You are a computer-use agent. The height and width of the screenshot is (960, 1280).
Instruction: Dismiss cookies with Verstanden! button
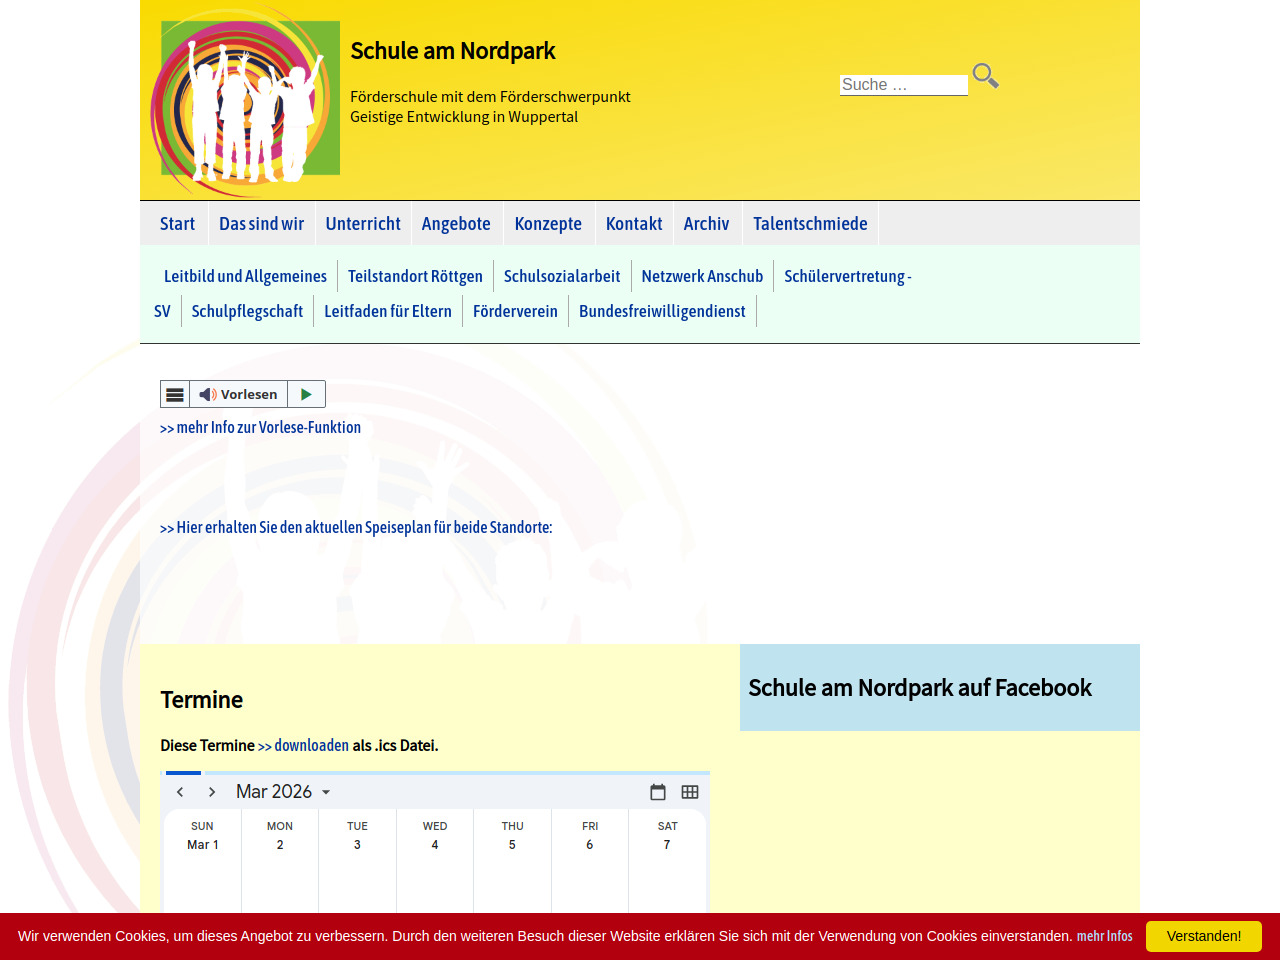[1203, 936]
